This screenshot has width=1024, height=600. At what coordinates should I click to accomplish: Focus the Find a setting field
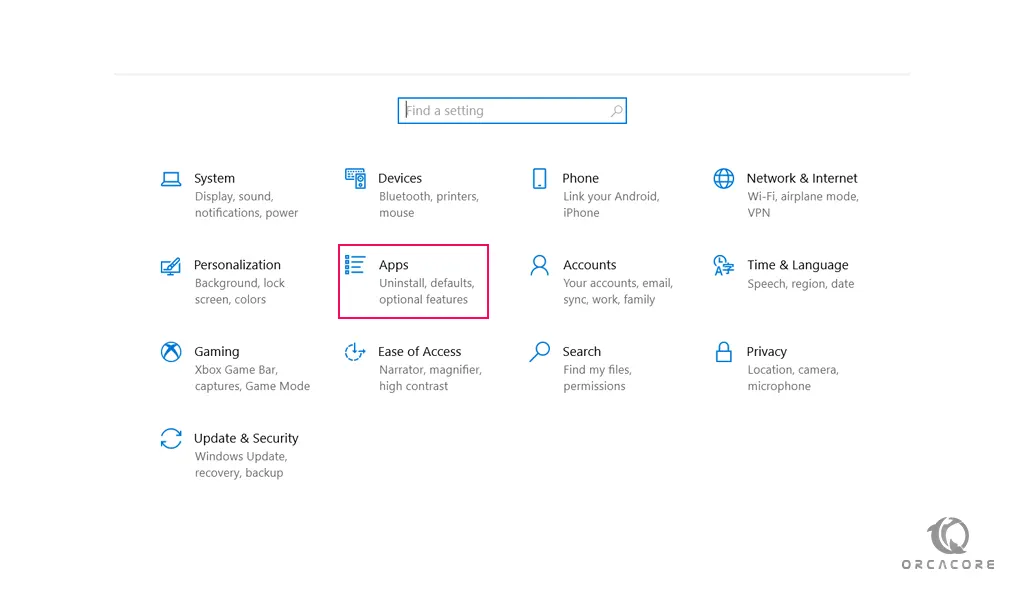point(512,111)
